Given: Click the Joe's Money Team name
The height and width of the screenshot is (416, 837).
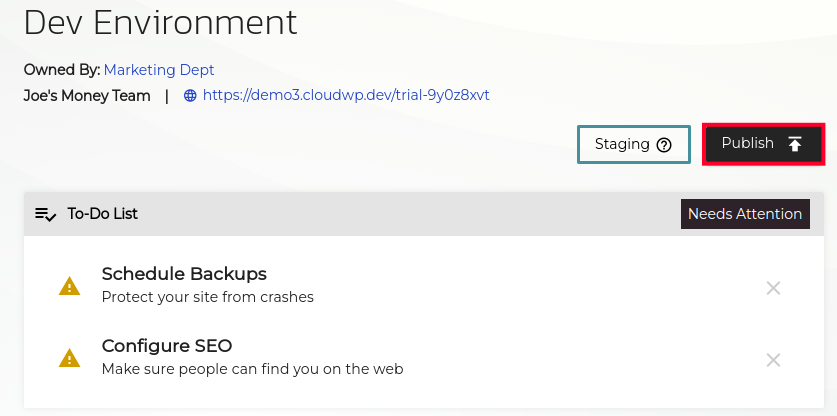Looking at the screenshot, I should pyautogui.click(x=87, y=96).
